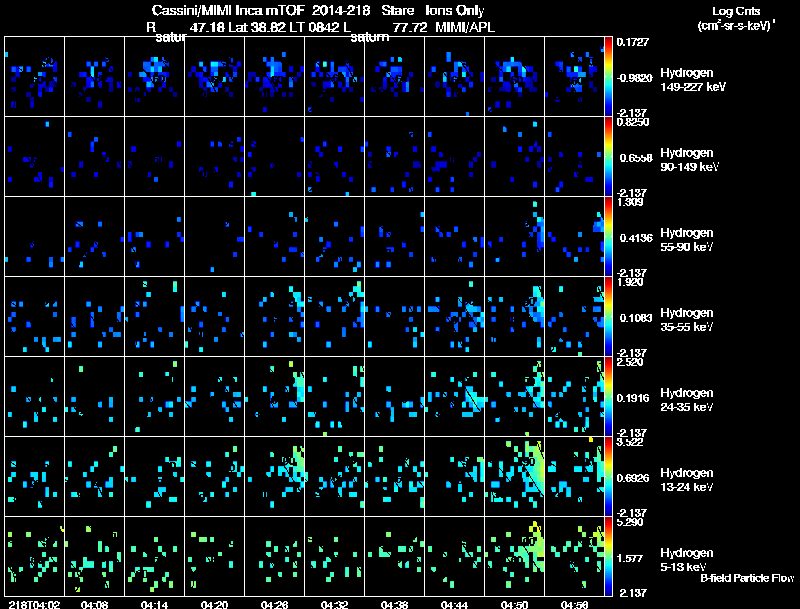Click the MIMI/APL credit text
Screen dimensions: 800x609
[465, 27]
